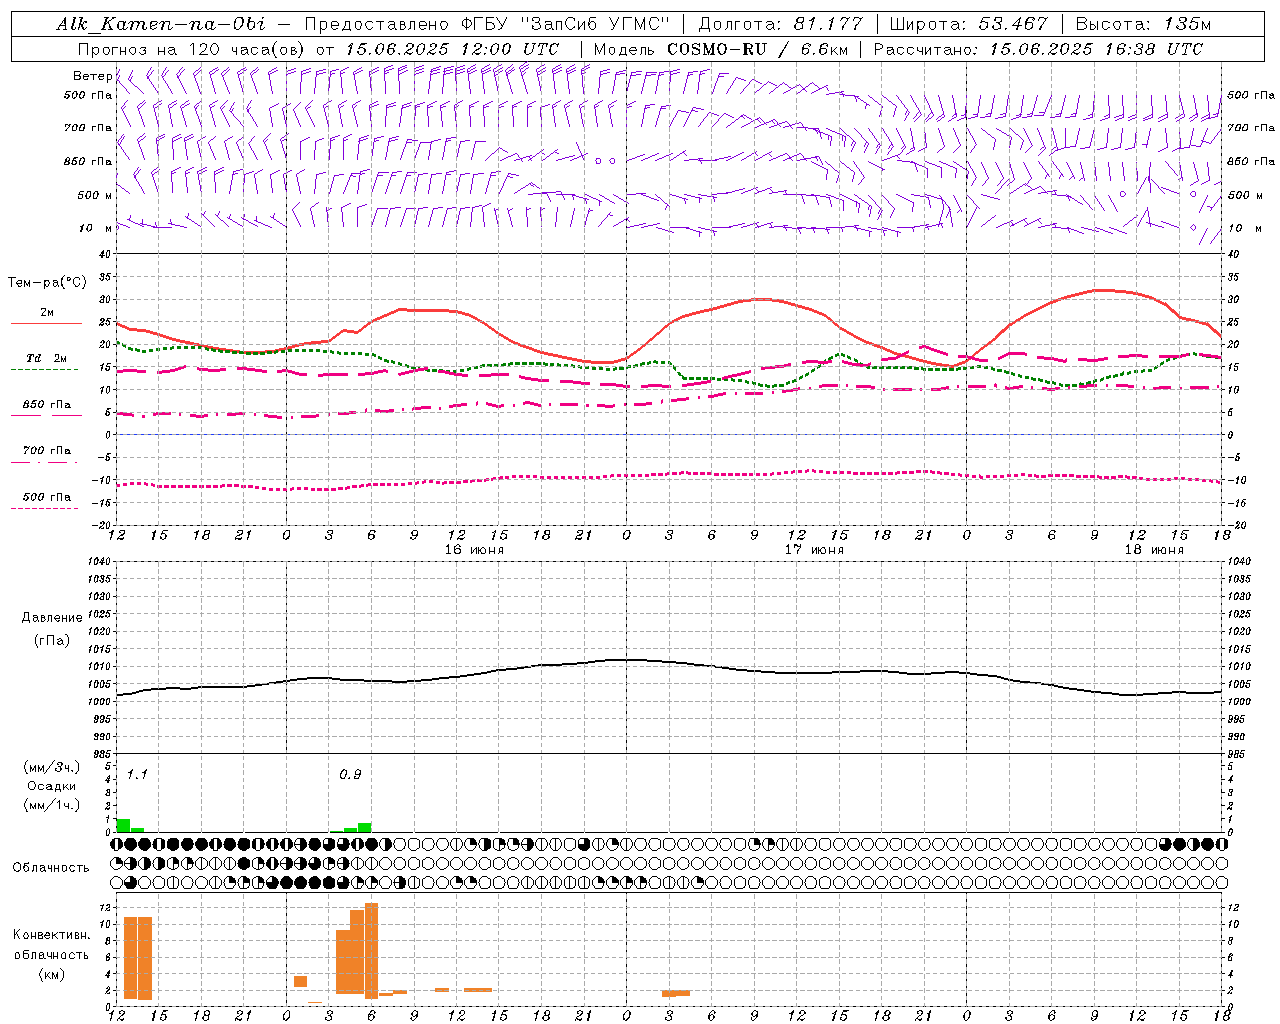Click the 17 июня date label
This screenshot has height=1024, width=1280.
coord(814,550)
